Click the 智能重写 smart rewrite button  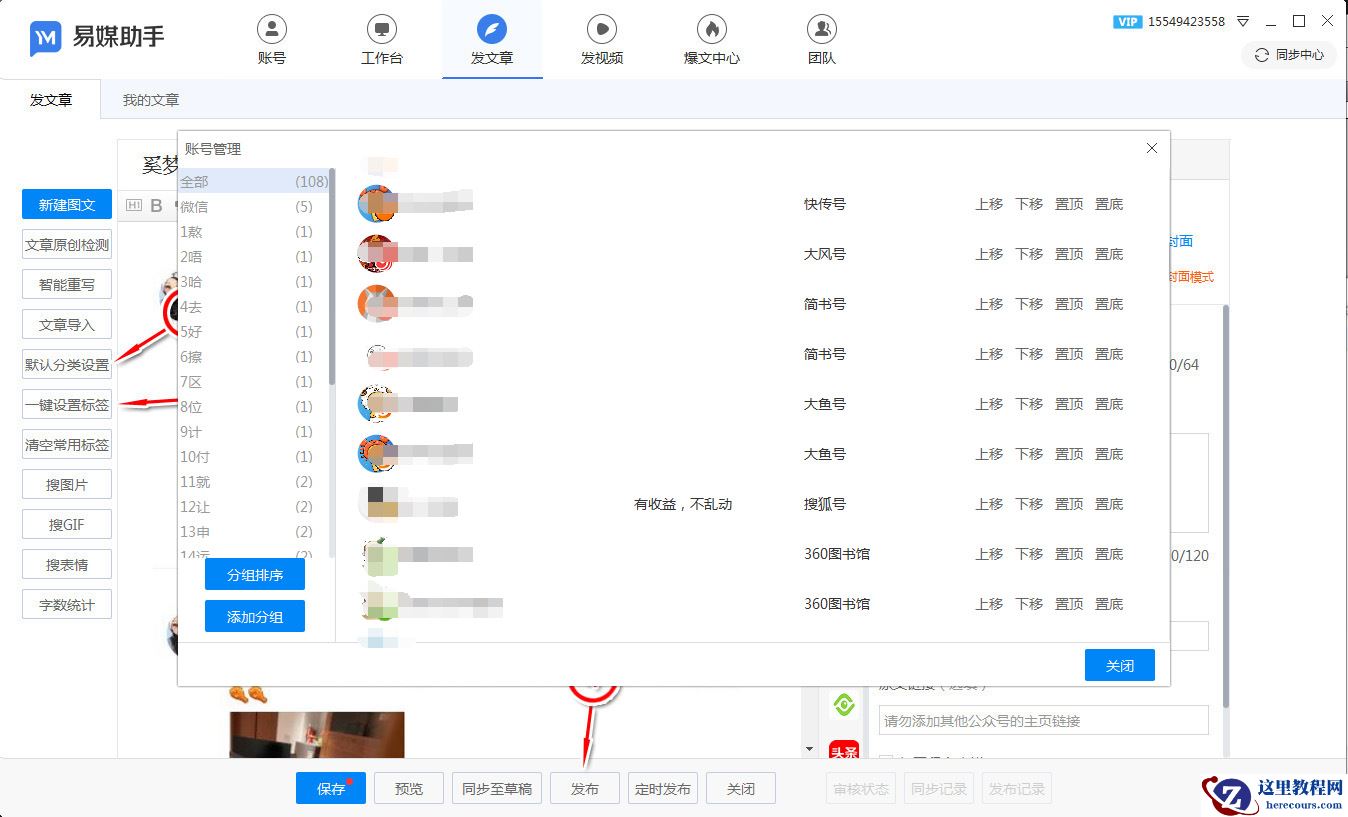click(67, 285)
